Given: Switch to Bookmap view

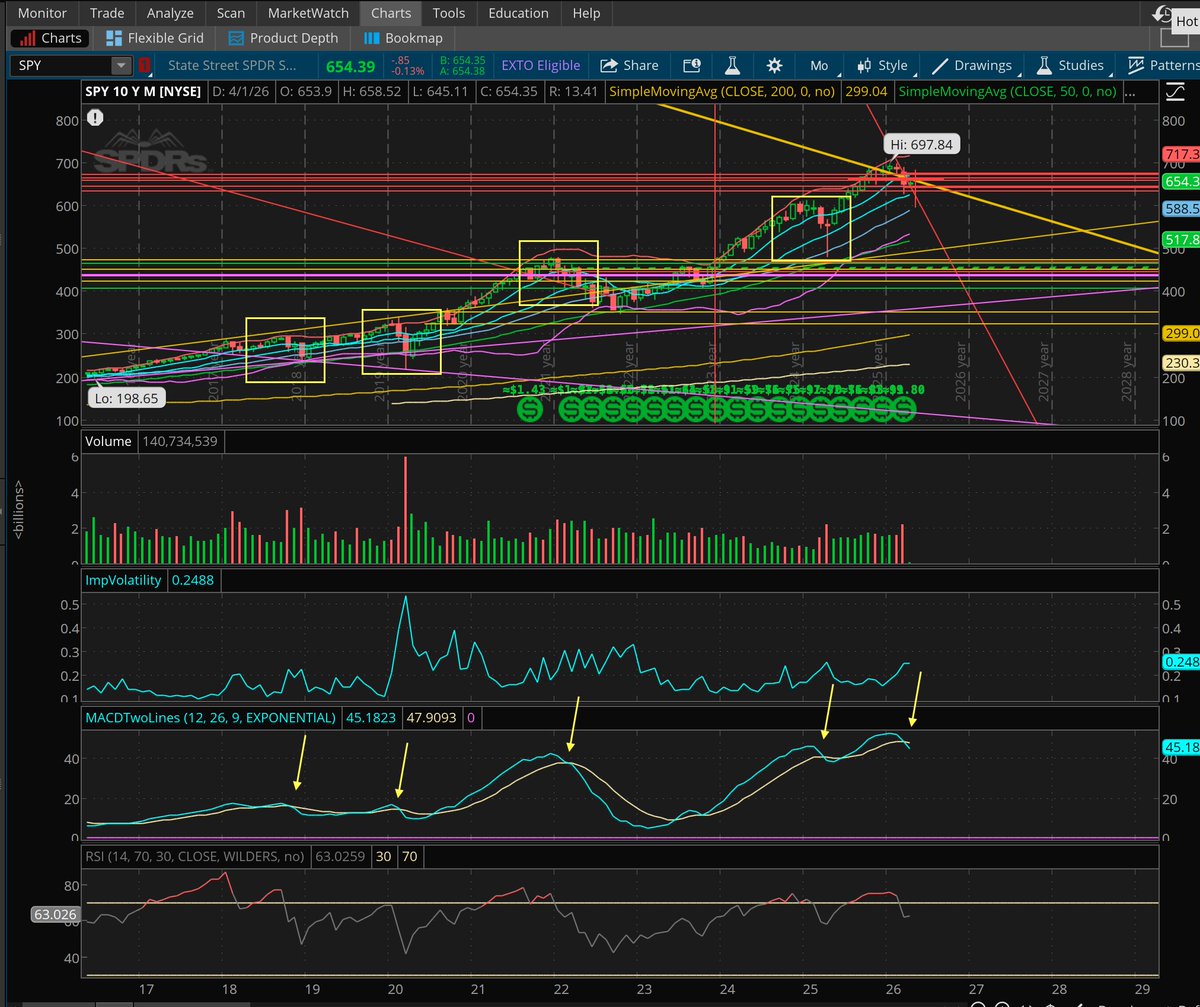Looking at the screenshot, I should pyautogui.click(x=403, y=38).
